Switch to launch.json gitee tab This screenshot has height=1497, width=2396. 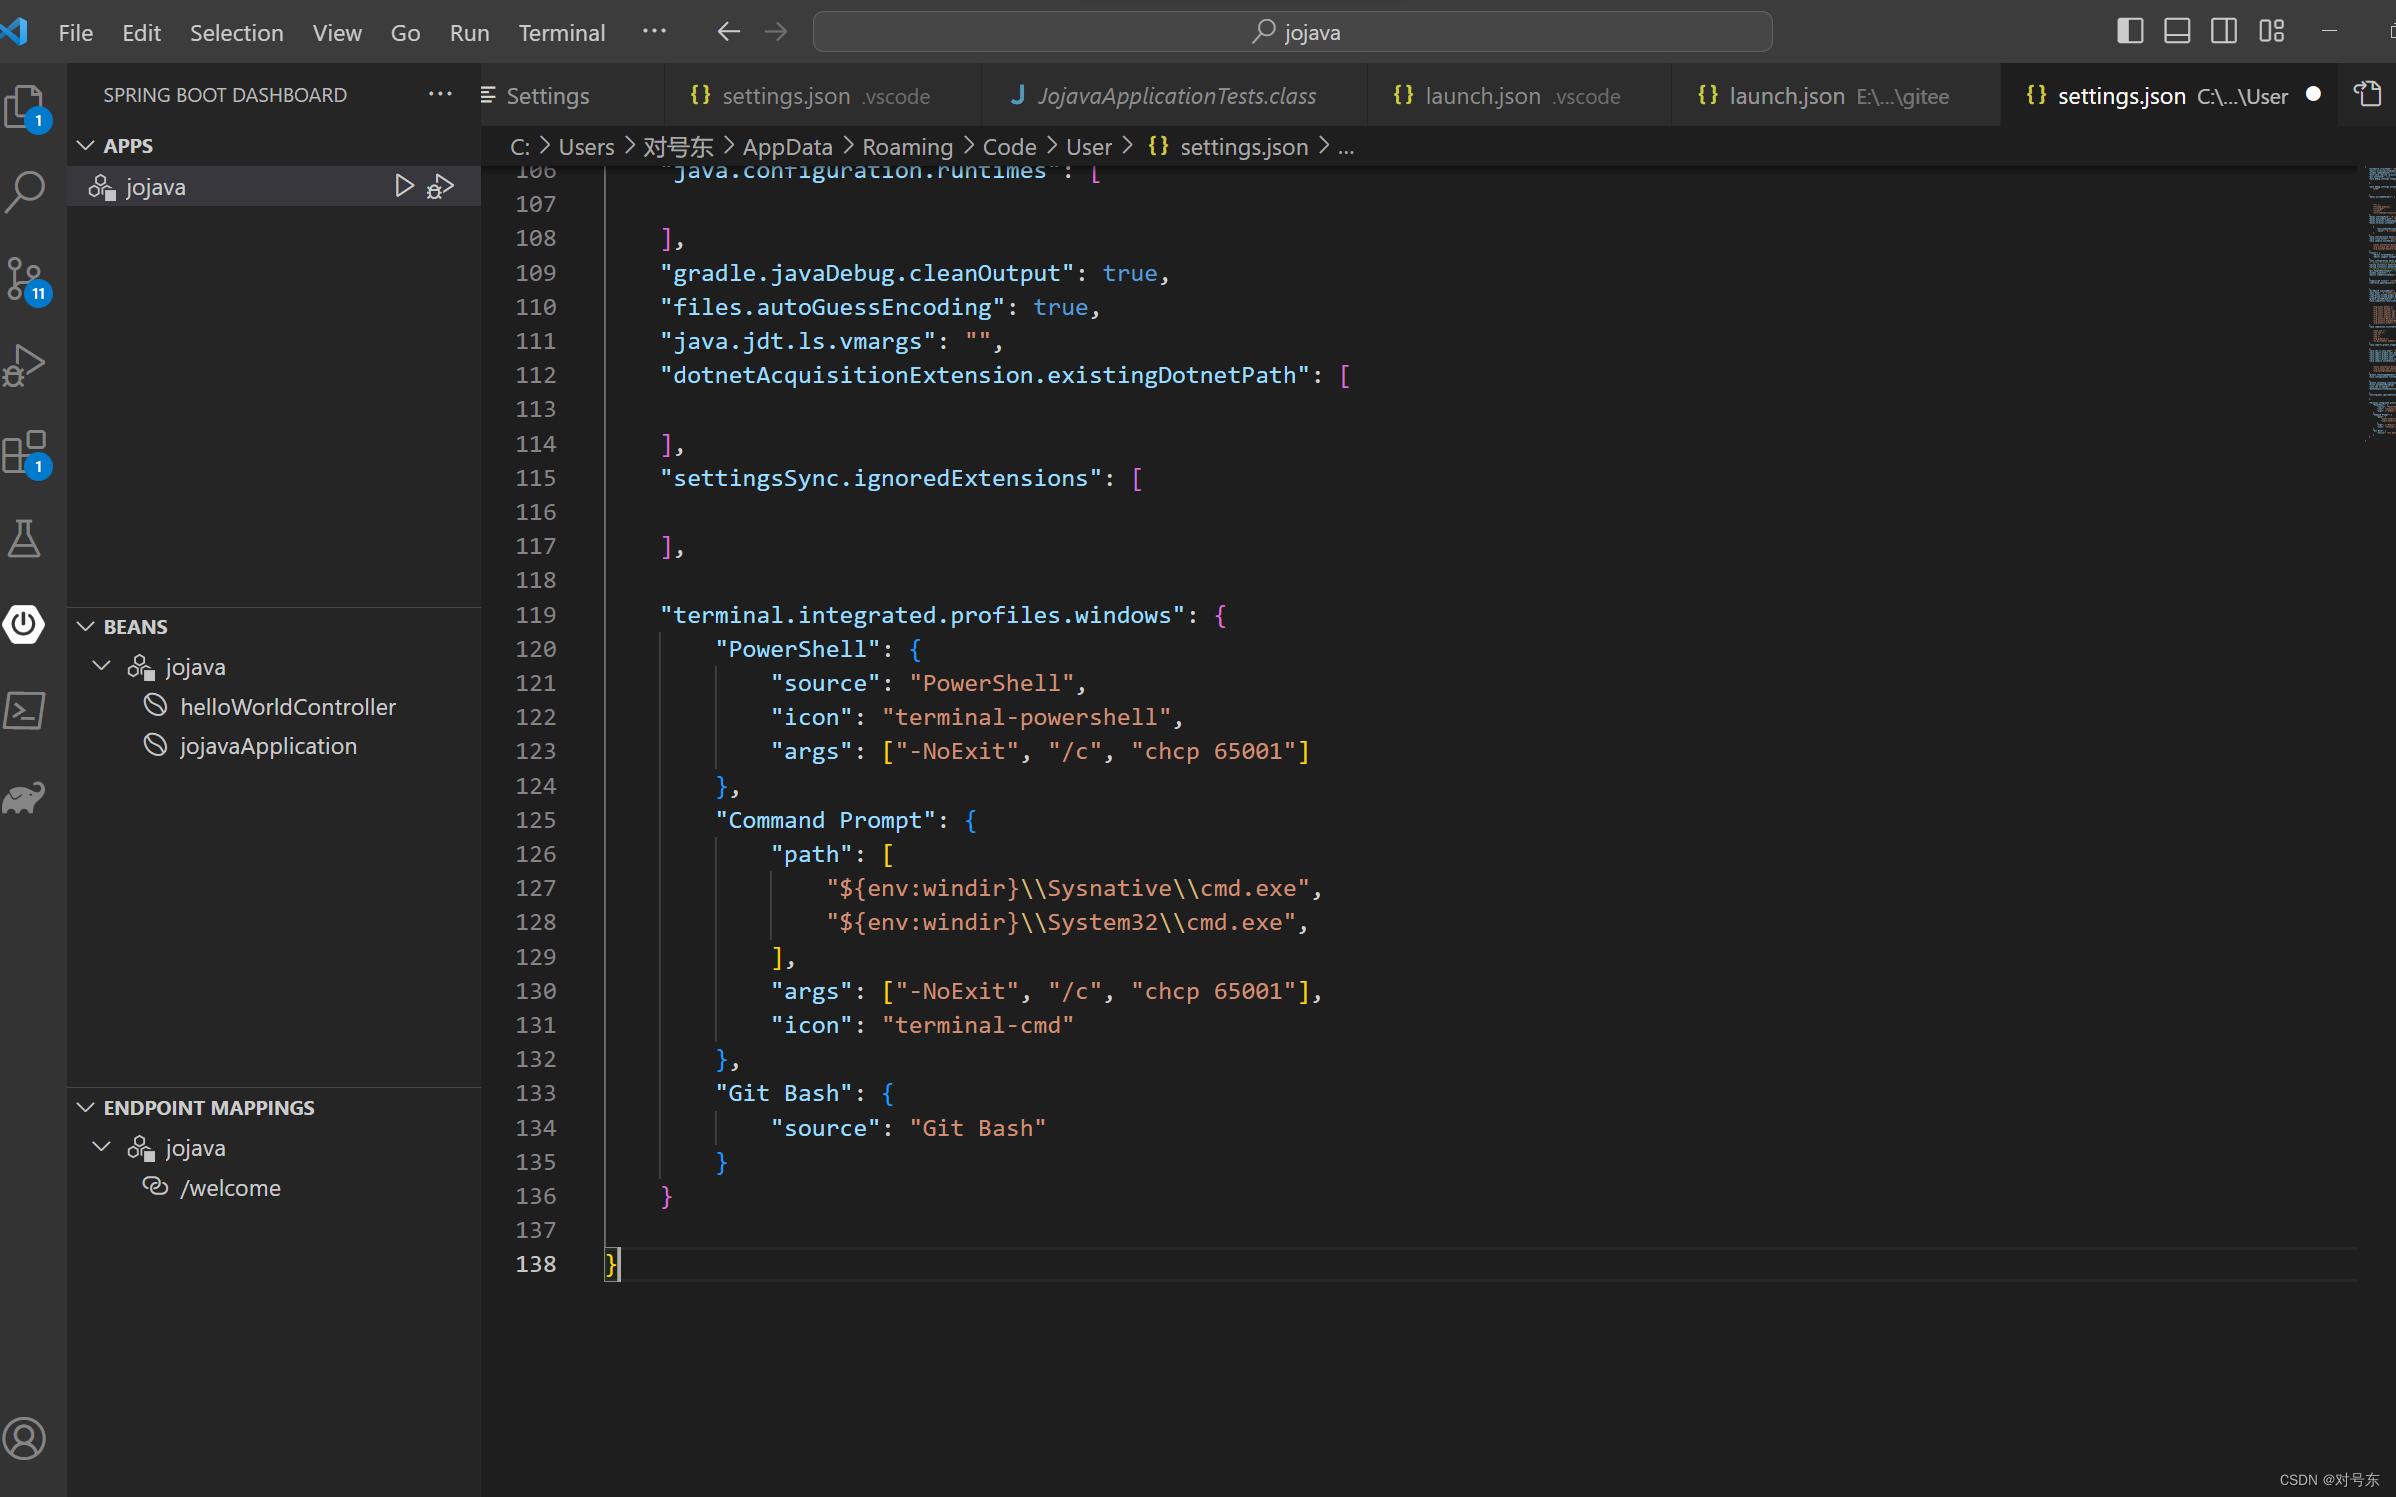pos(1836,96)
